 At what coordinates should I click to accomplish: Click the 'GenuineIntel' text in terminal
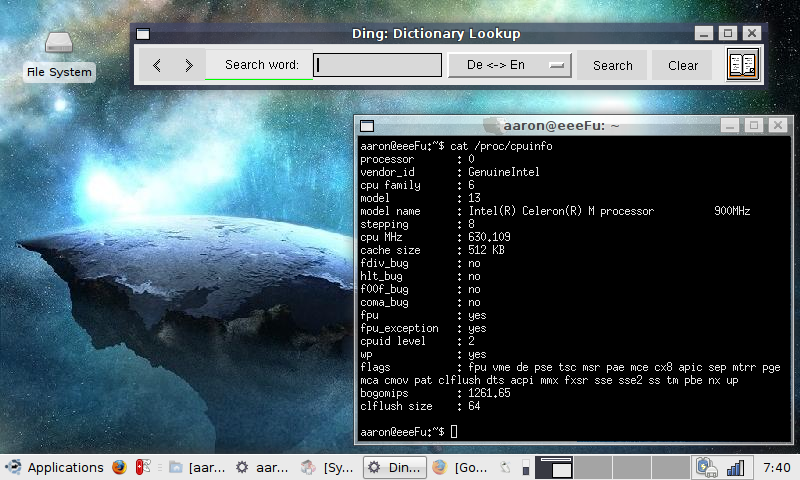504,172
